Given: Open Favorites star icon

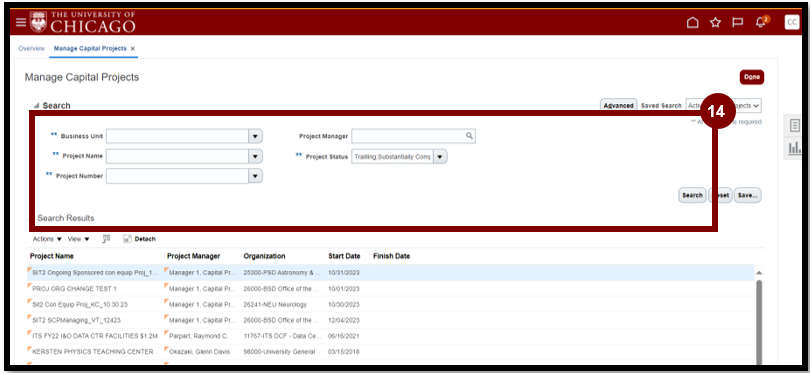Looking at the screenshot, I should pos(715,22).
